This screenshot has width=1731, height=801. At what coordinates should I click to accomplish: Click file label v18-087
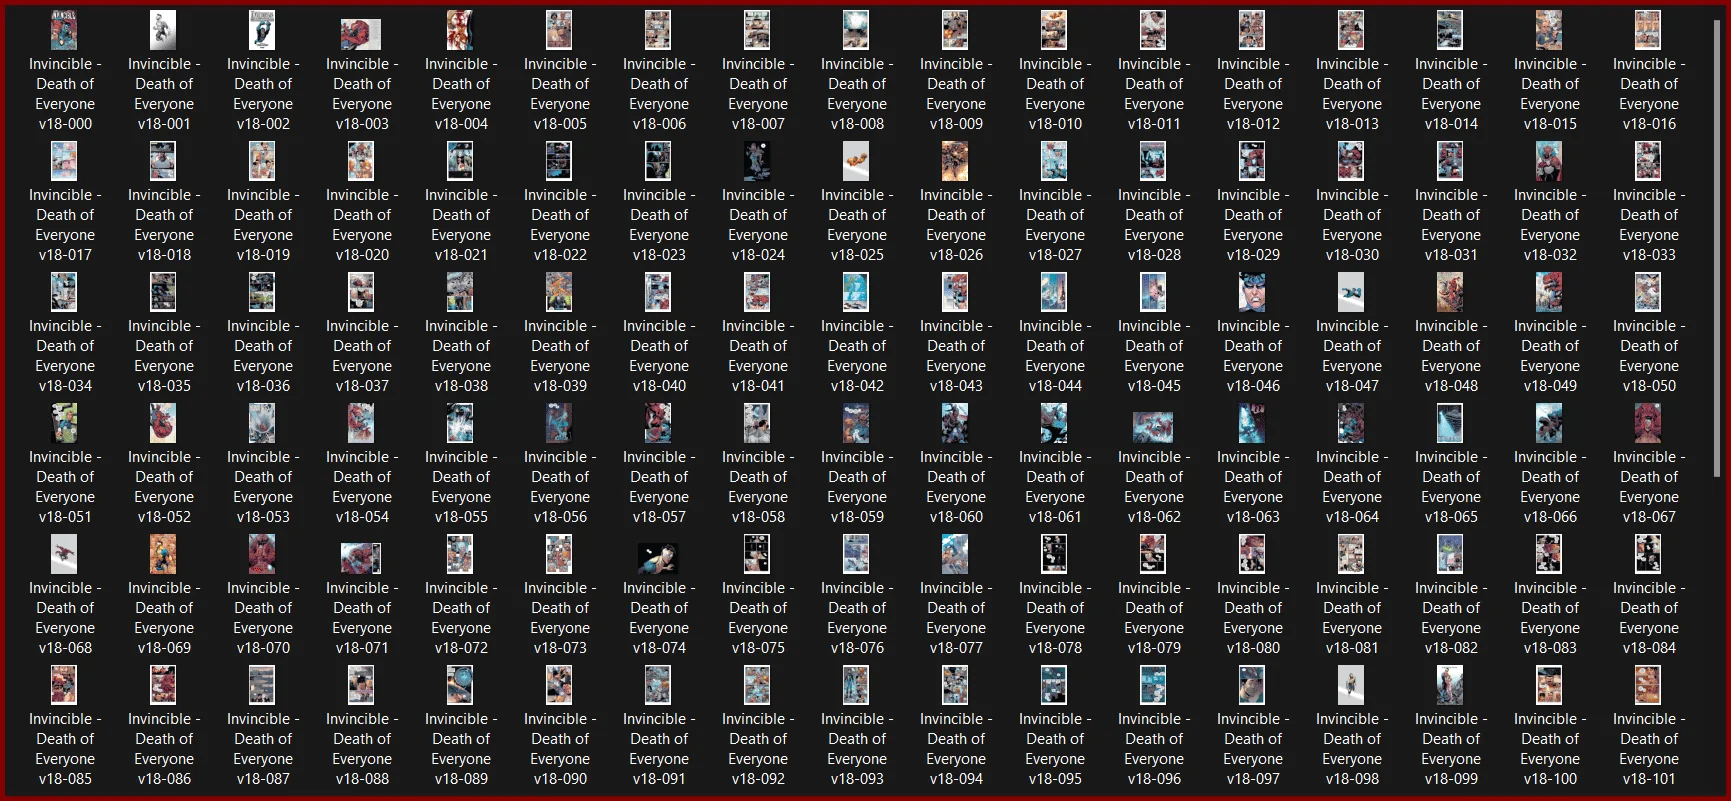(x=263, y=749)
